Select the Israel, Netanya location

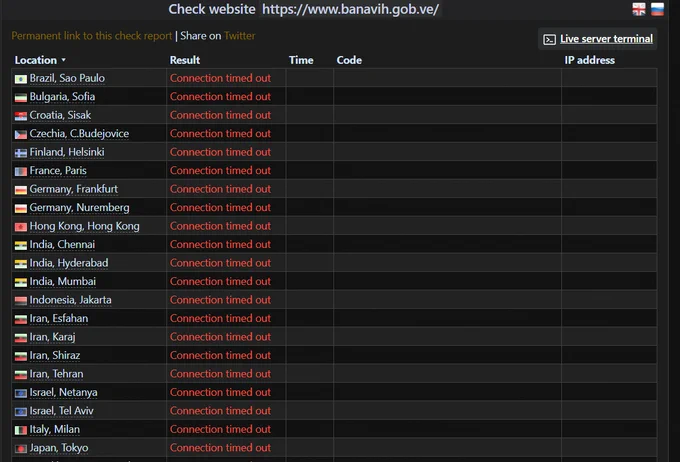(x=63, y=392)
